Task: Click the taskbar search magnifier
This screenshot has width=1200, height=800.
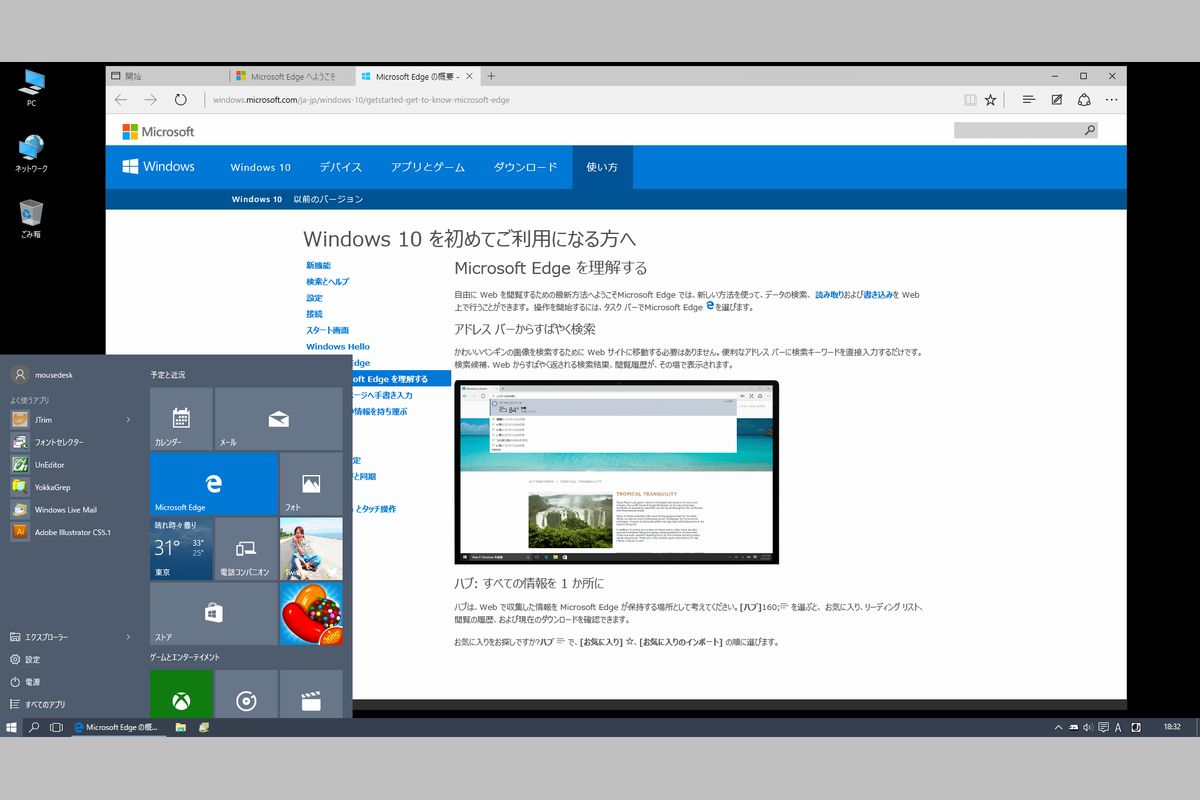Action: click(x=34, y=727)
